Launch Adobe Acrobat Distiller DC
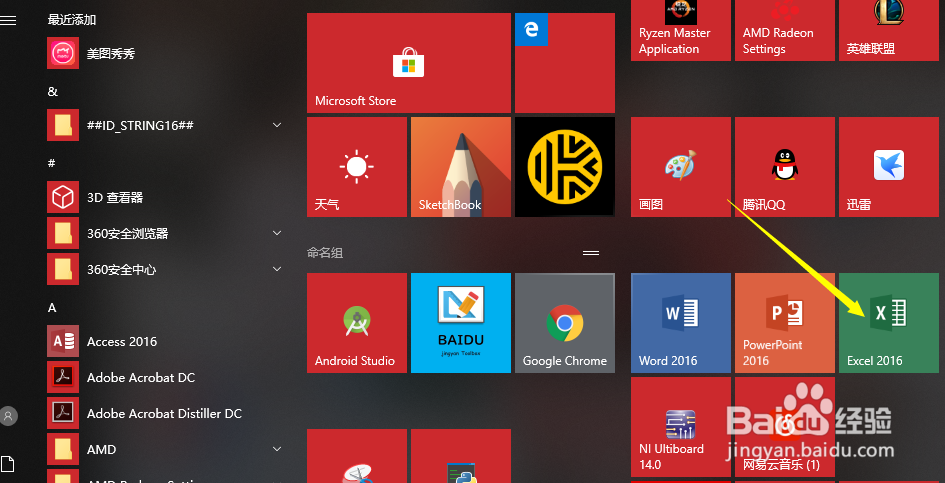 tap(166, 414)
